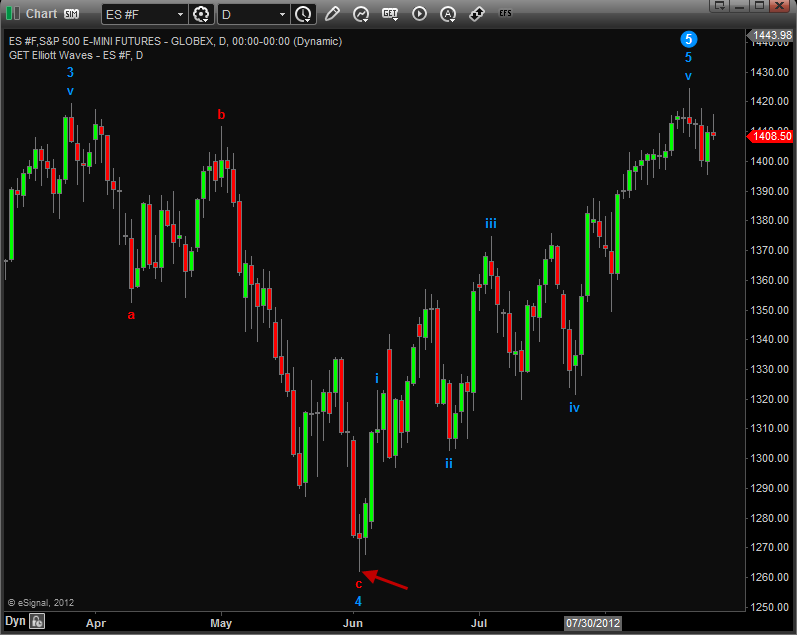Select the pencil drawing tool

[332, 14]
